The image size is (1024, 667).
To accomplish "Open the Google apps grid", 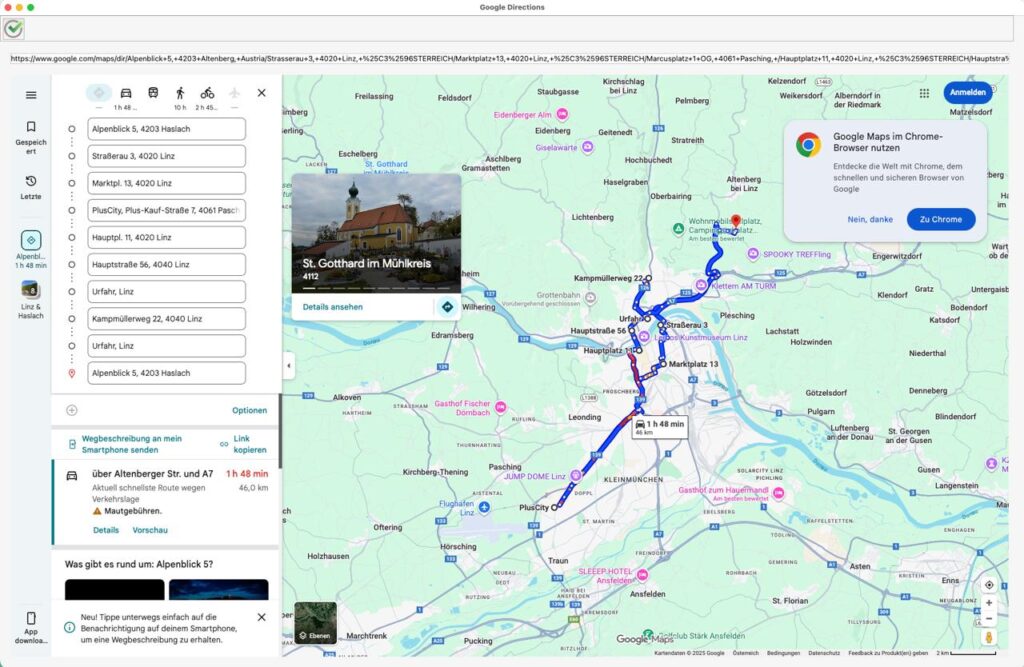I will click(x=924, y=92).
